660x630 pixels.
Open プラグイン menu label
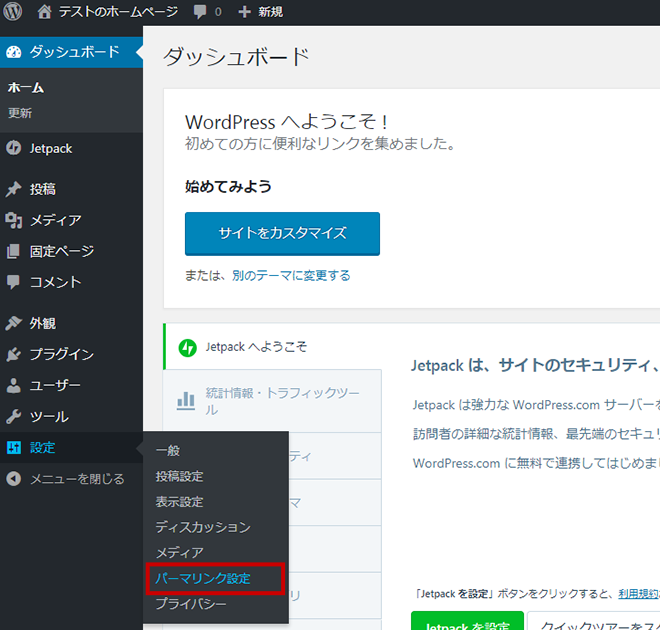click(x=62, y=354)
